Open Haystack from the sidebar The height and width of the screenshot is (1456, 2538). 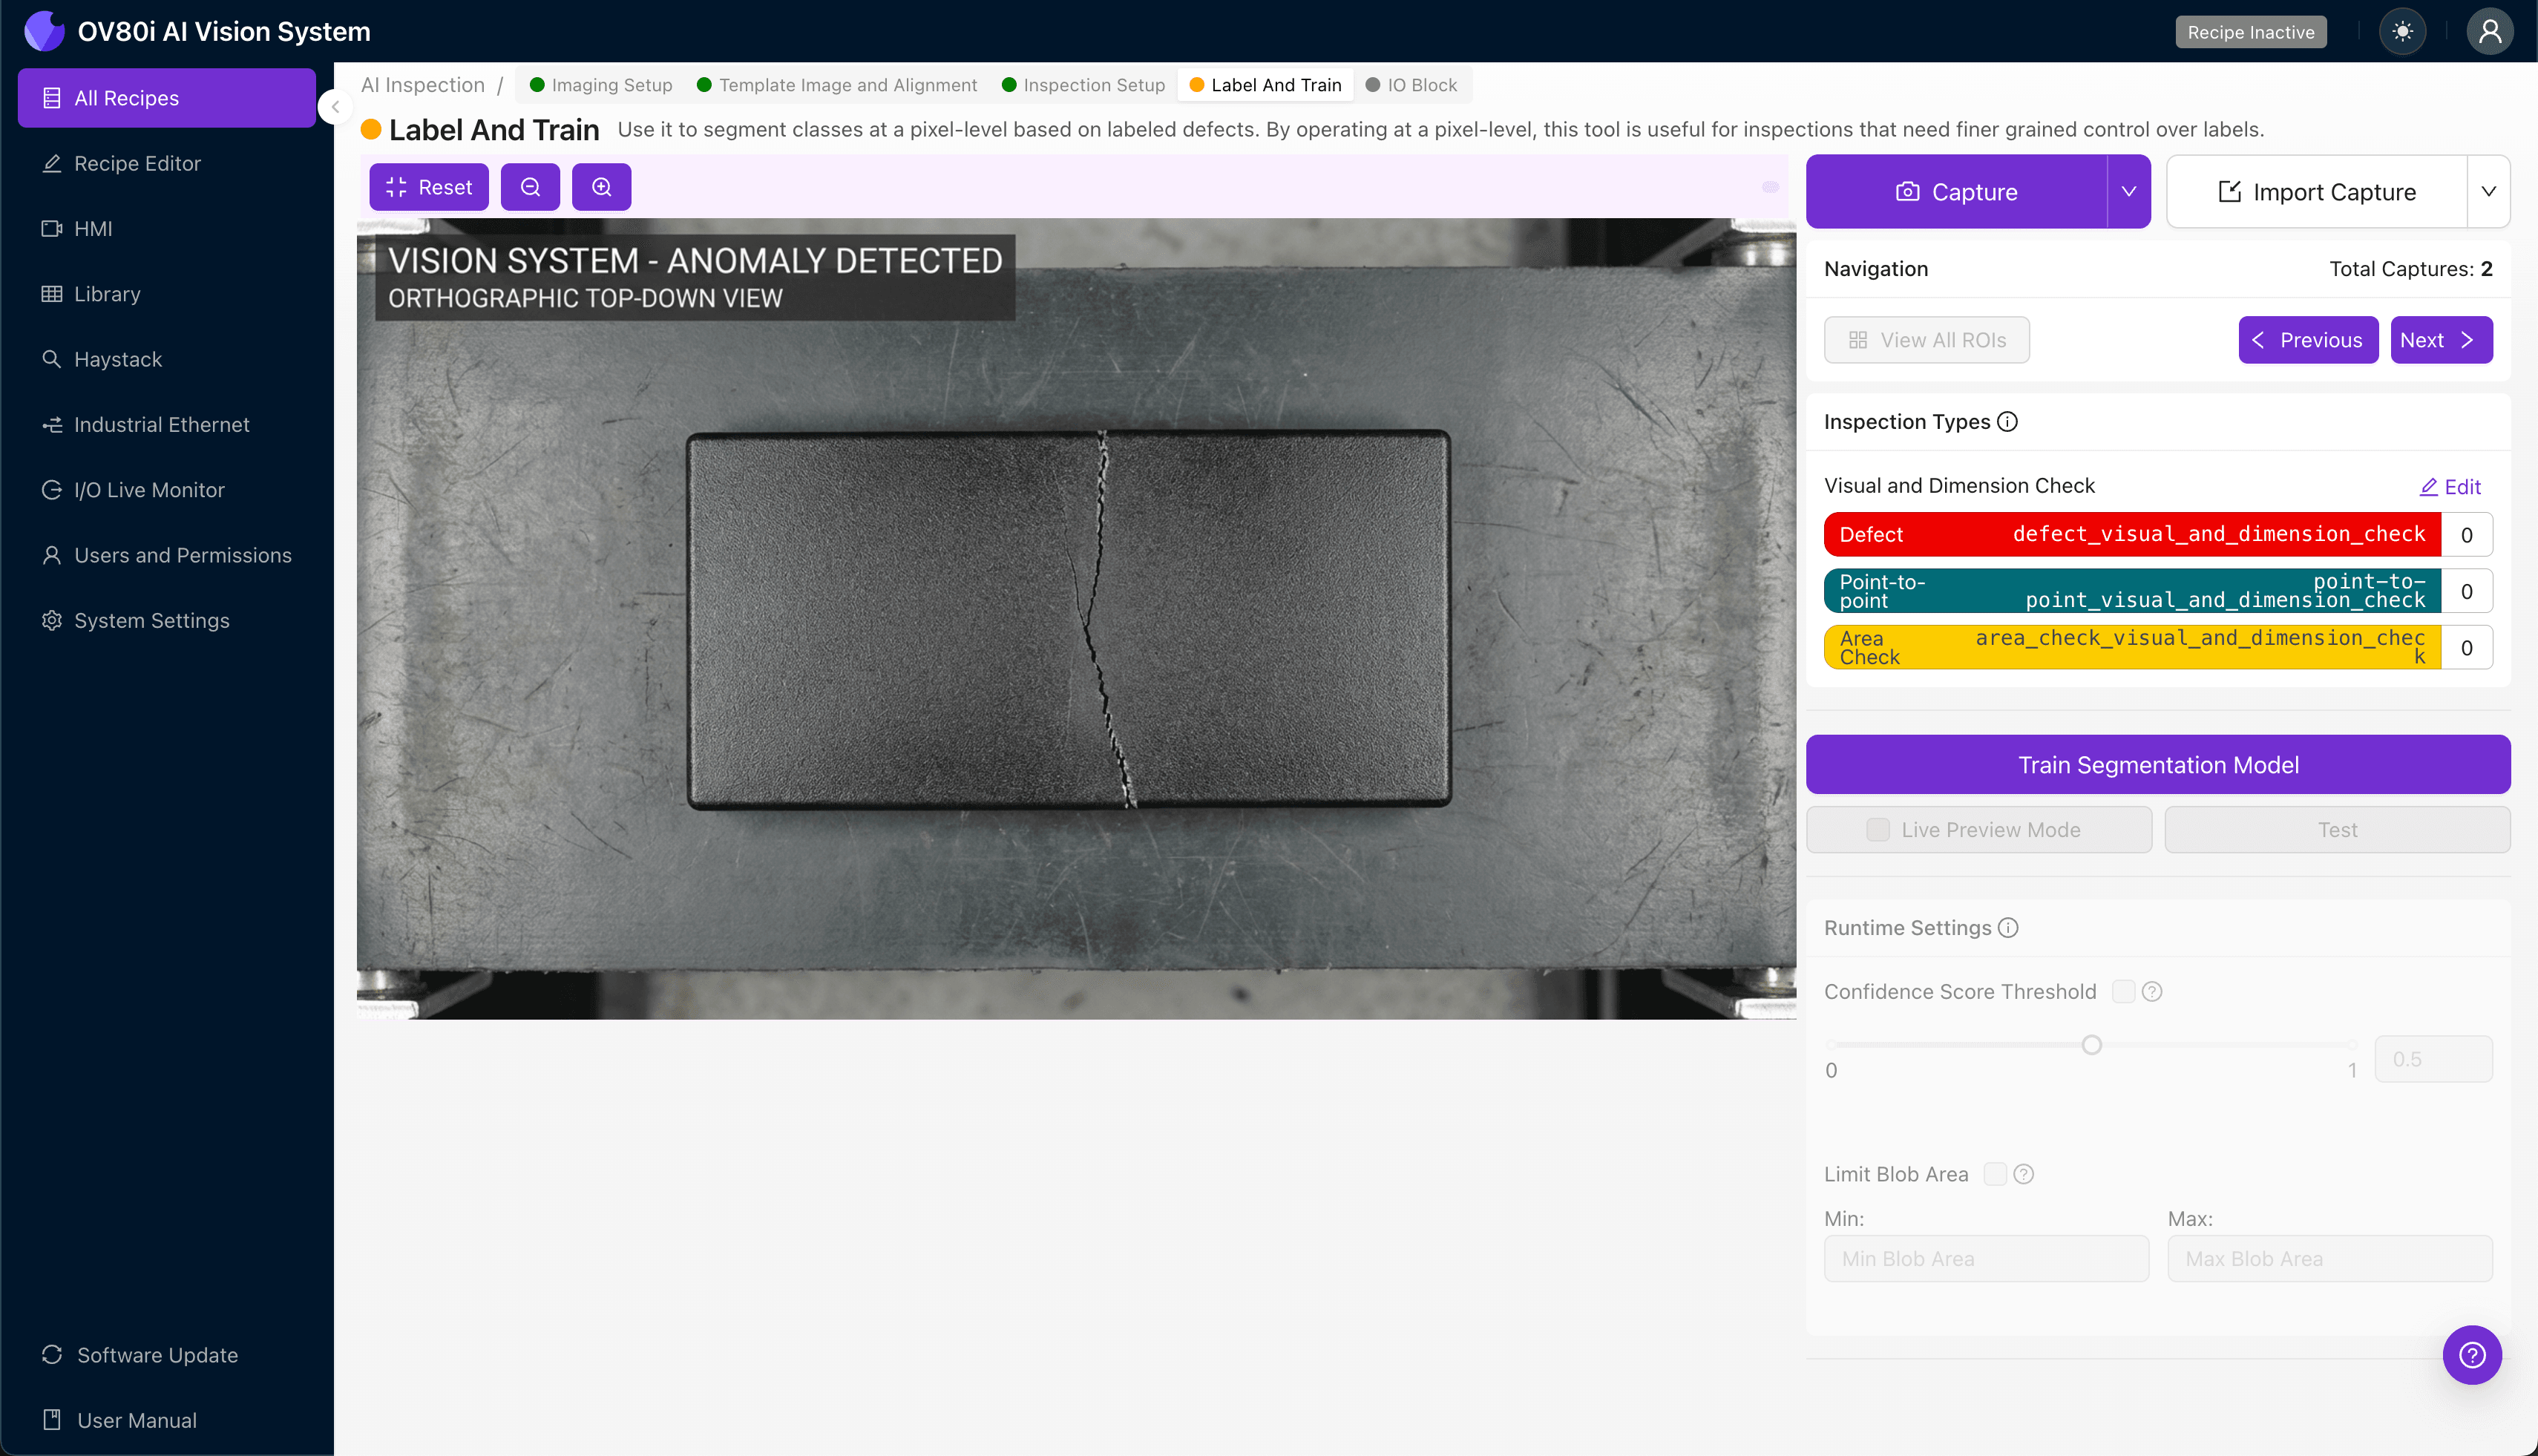(117, 359)
